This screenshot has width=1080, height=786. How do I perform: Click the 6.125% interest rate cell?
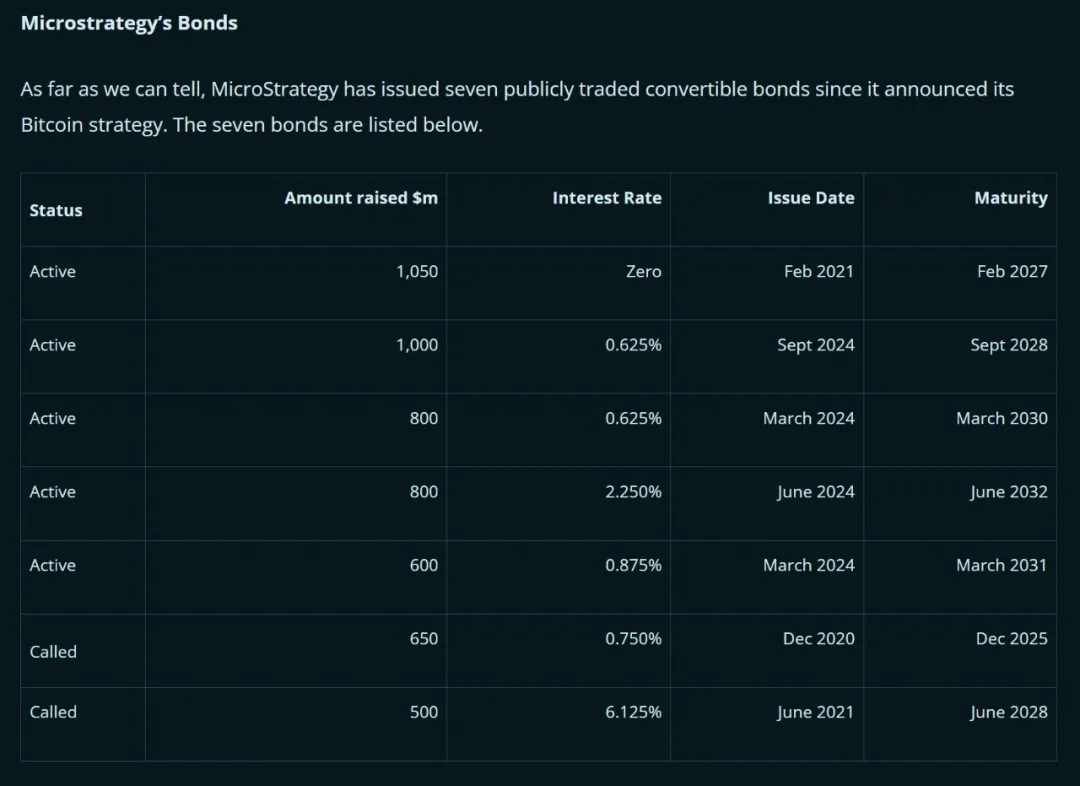click(633, 712)
